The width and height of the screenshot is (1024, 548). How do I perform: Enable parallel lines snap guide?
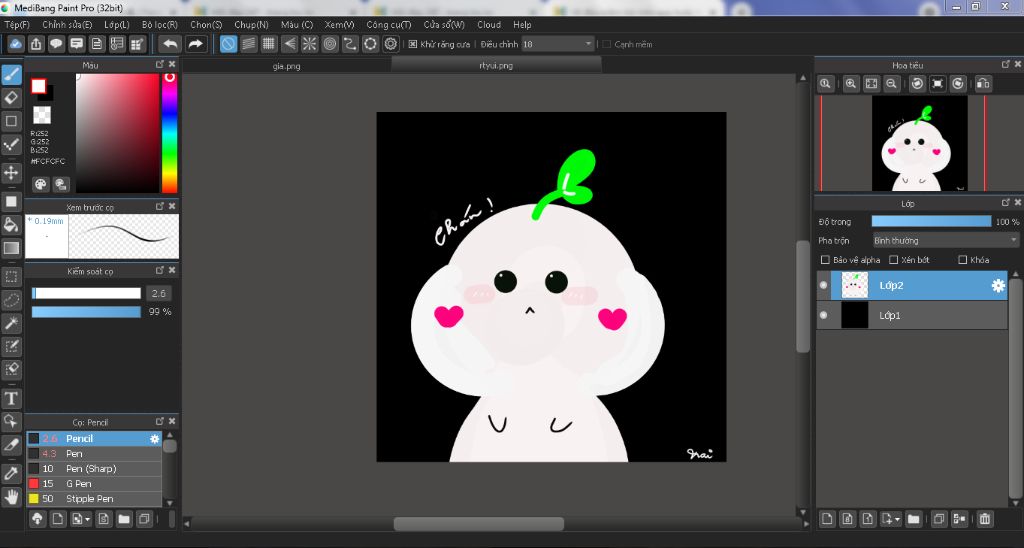pos(248,44)
